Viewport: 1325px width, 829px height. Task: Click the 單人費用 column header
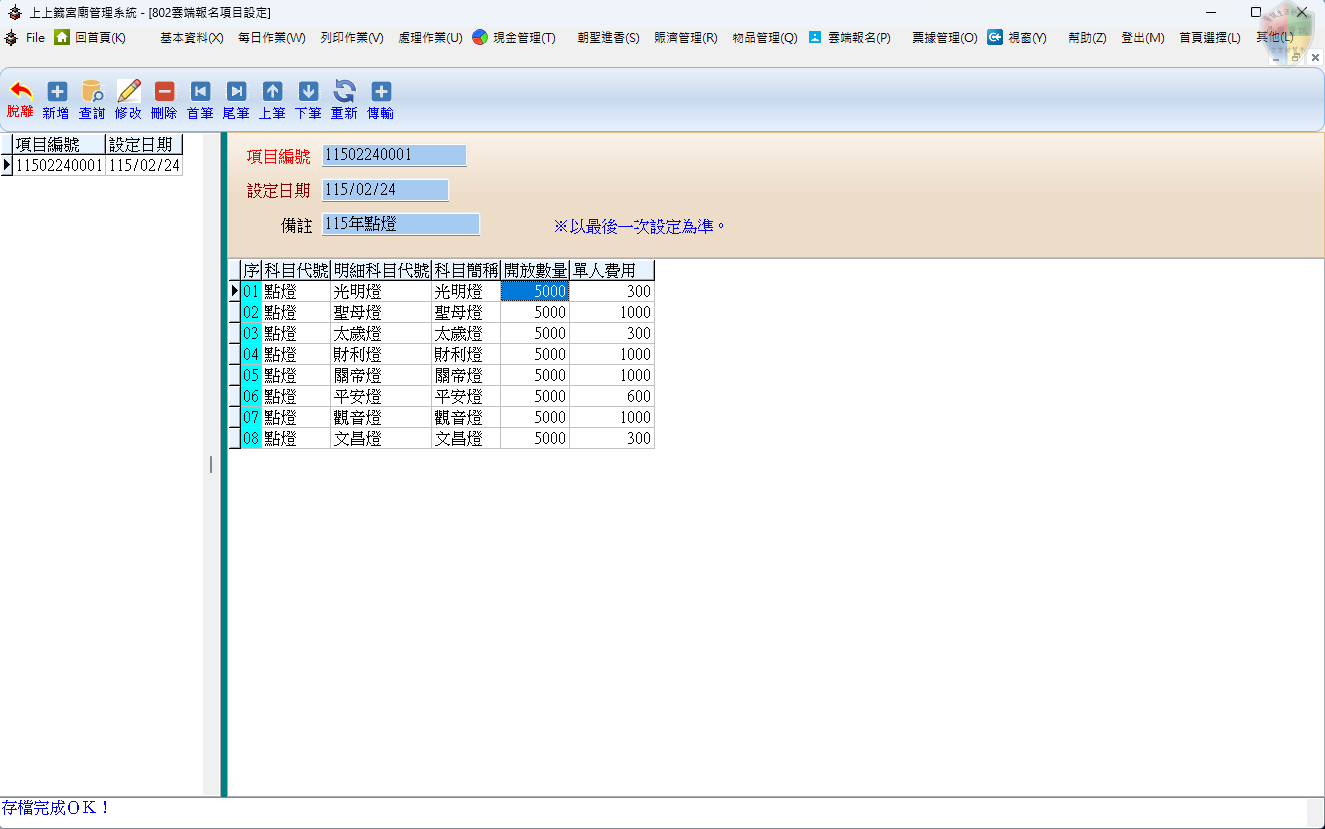[x=611, y=271]
